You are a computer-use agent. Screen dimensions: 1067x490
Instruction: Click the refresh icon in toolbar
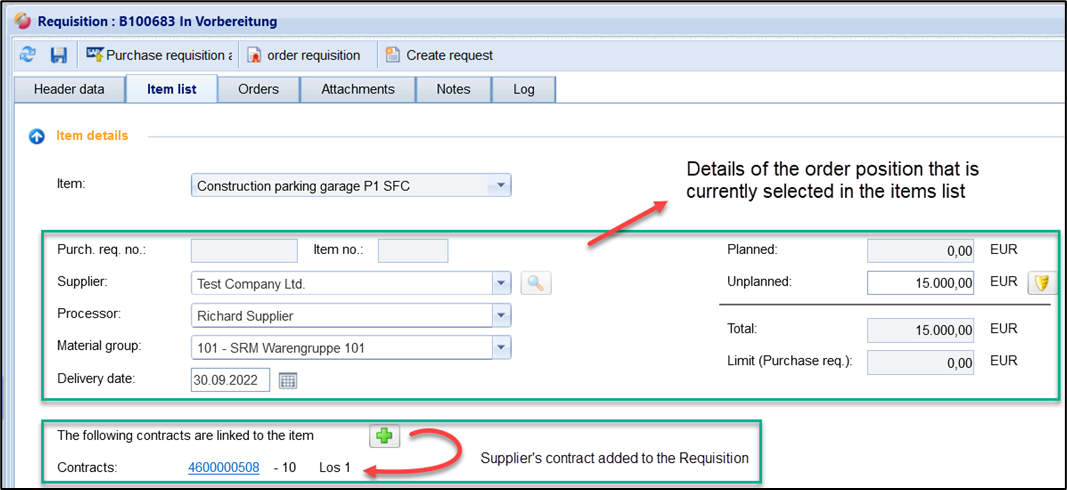(x=28, y=55)
